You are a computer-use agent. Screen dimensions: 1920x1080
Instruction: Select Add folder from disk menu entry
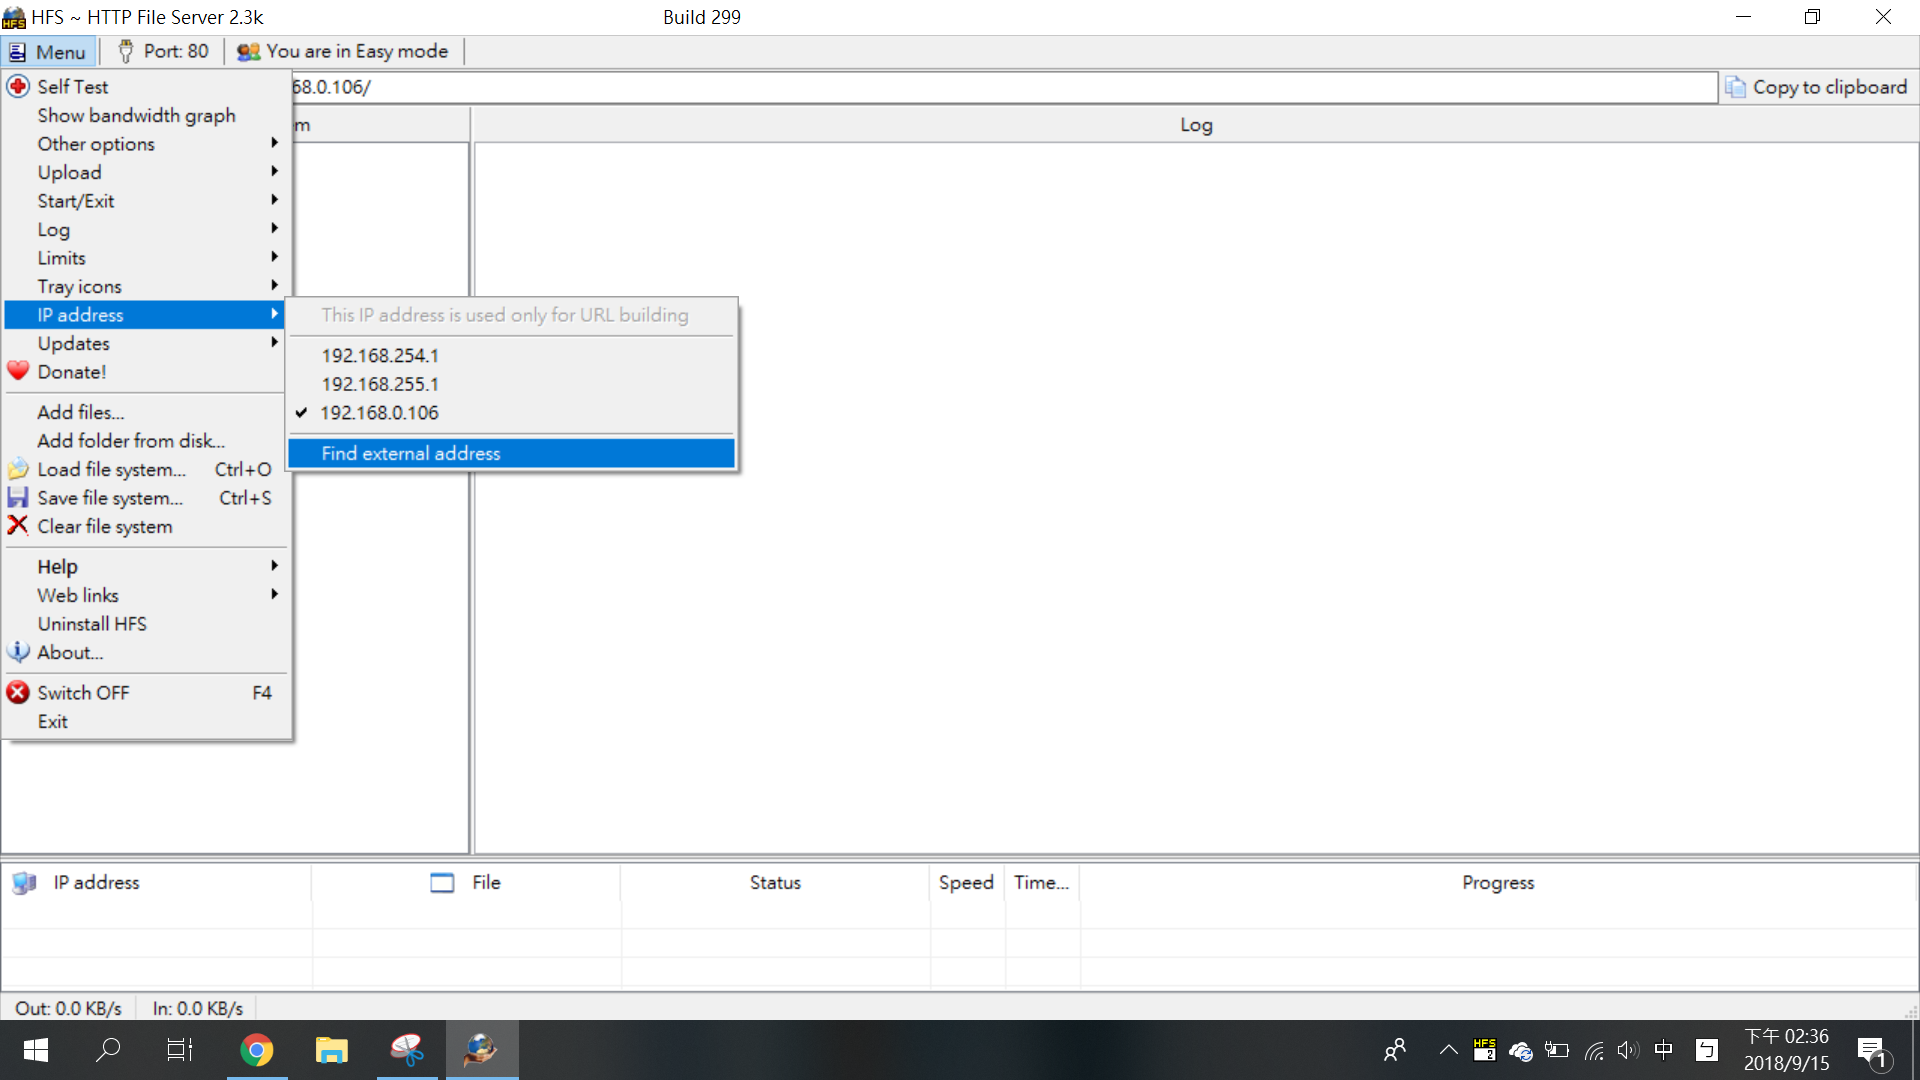coord(131,441)
